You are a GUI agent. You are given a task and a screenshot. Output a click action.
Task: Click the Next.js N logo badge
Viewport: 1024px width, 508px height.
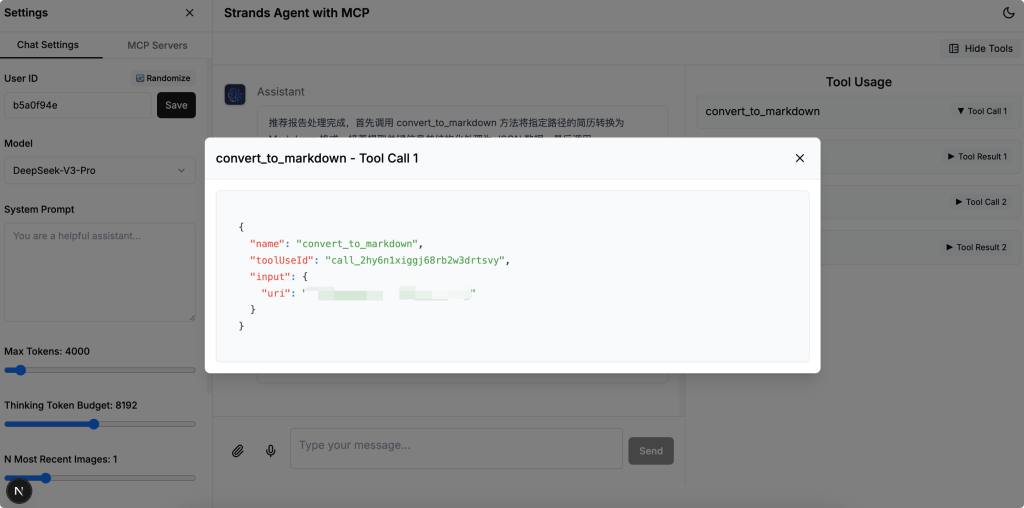tap(19, 491)
